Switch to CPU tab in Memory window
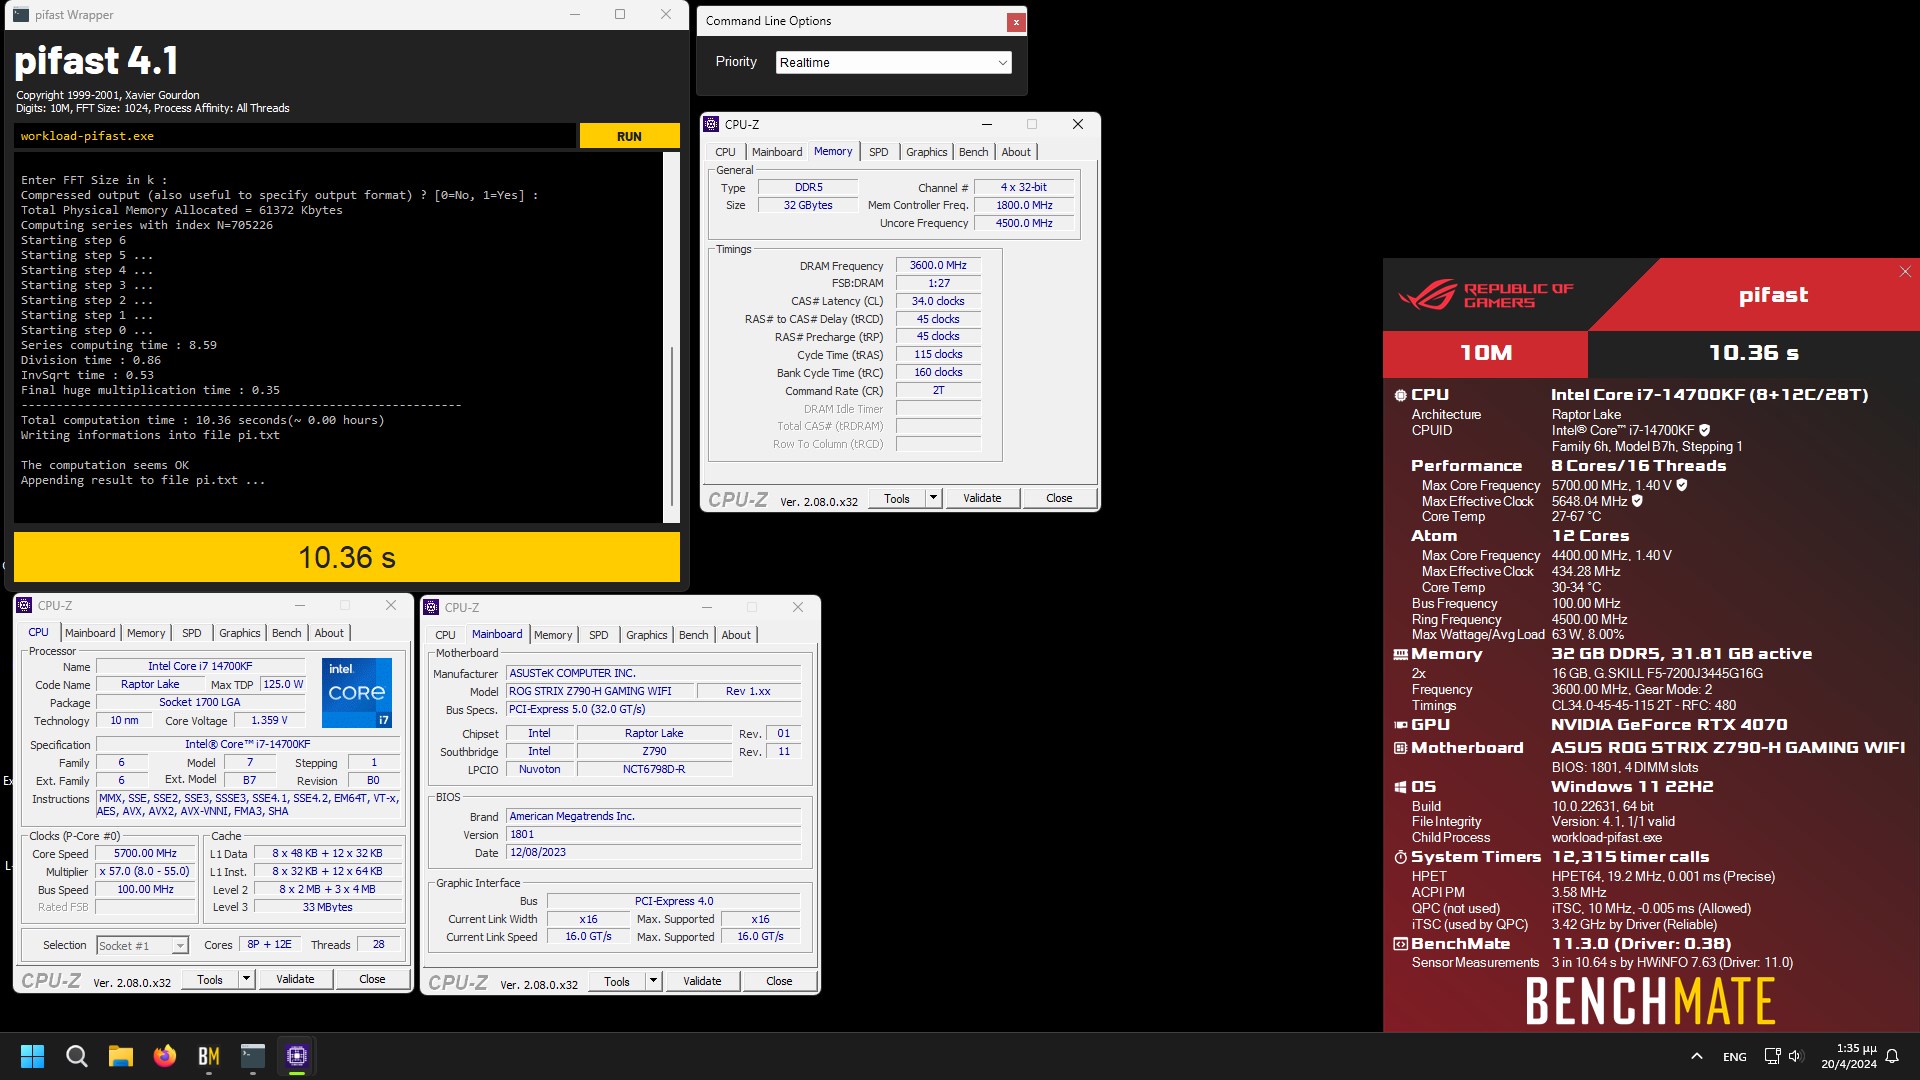The width and height of the screenshot is (1920, 1080). 725,152
